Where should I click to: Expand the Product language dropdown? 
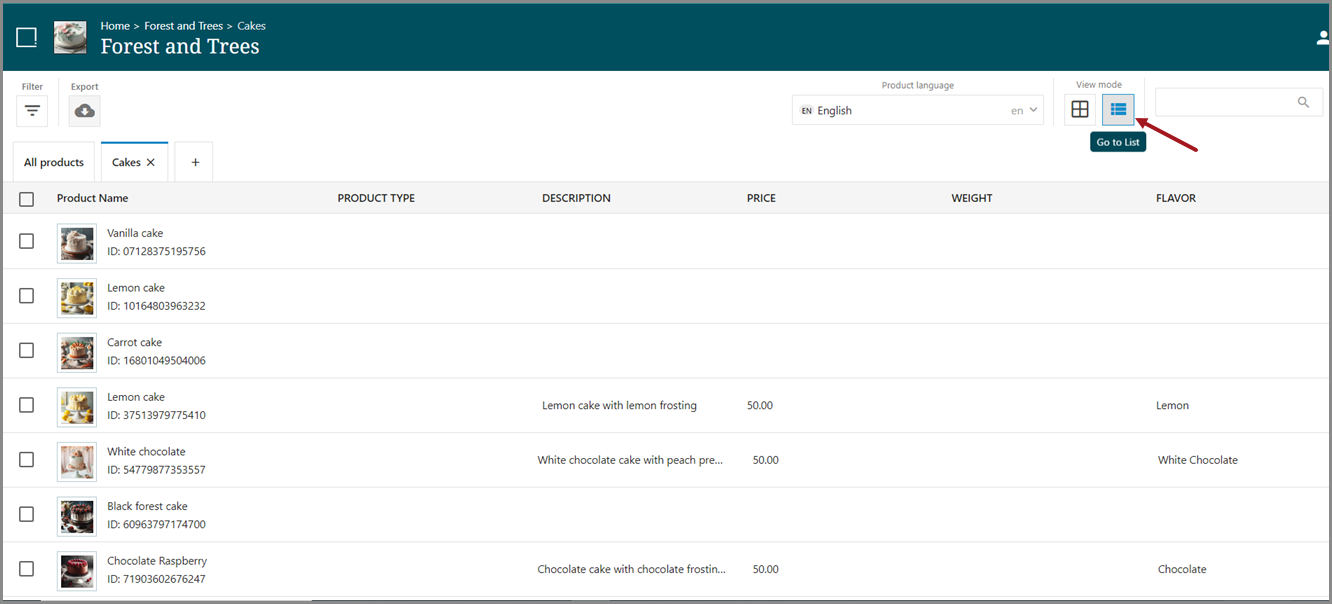coord(917,110)
